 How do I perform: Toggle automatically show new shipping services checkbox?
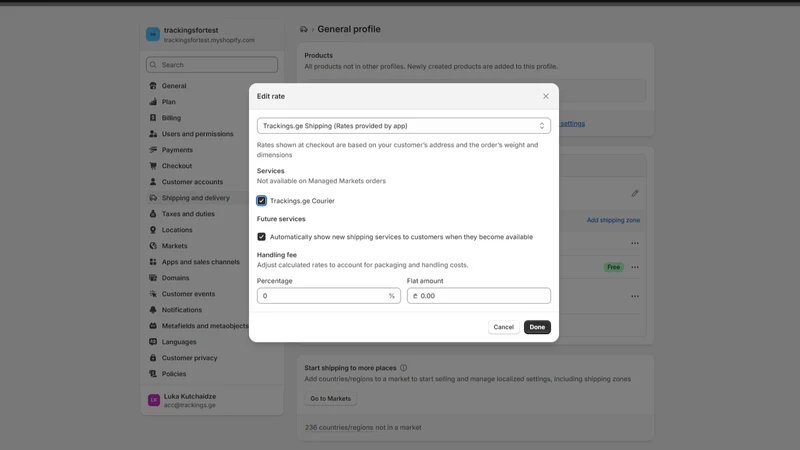click(261, 237)
